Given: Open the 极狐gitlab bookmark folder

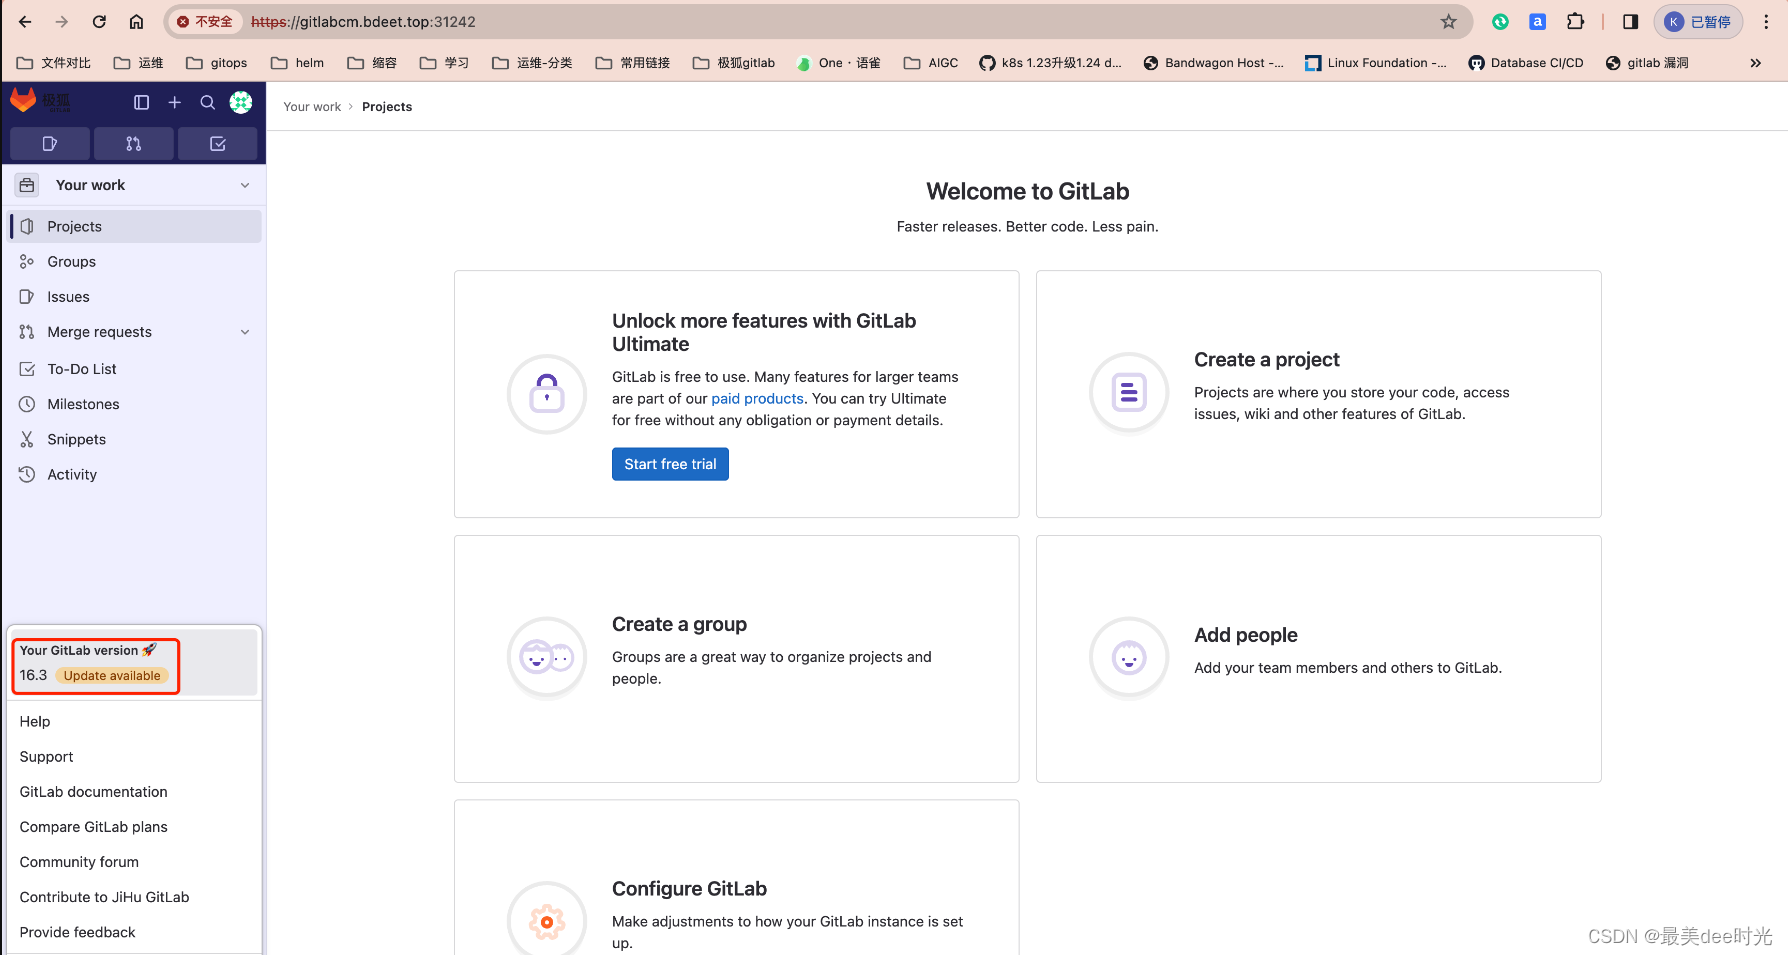Looking at the screenshot, I should click(x=734, y=63).
